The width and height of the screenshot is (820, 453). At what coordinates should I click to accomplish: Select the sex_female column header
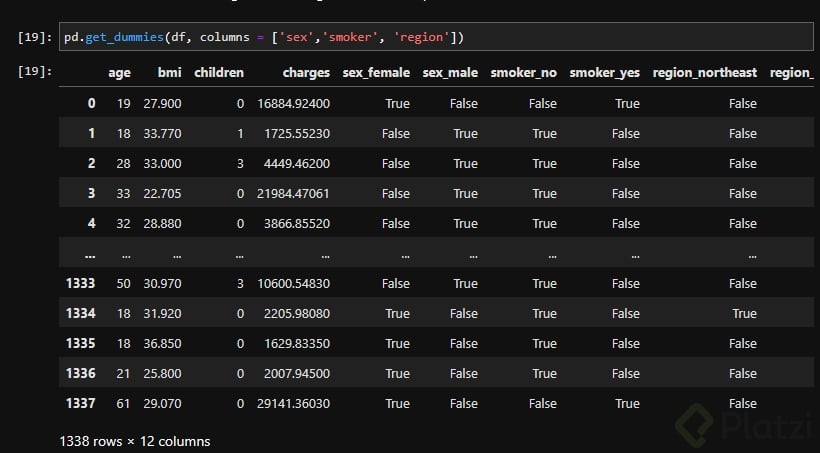tap(376, 73)
